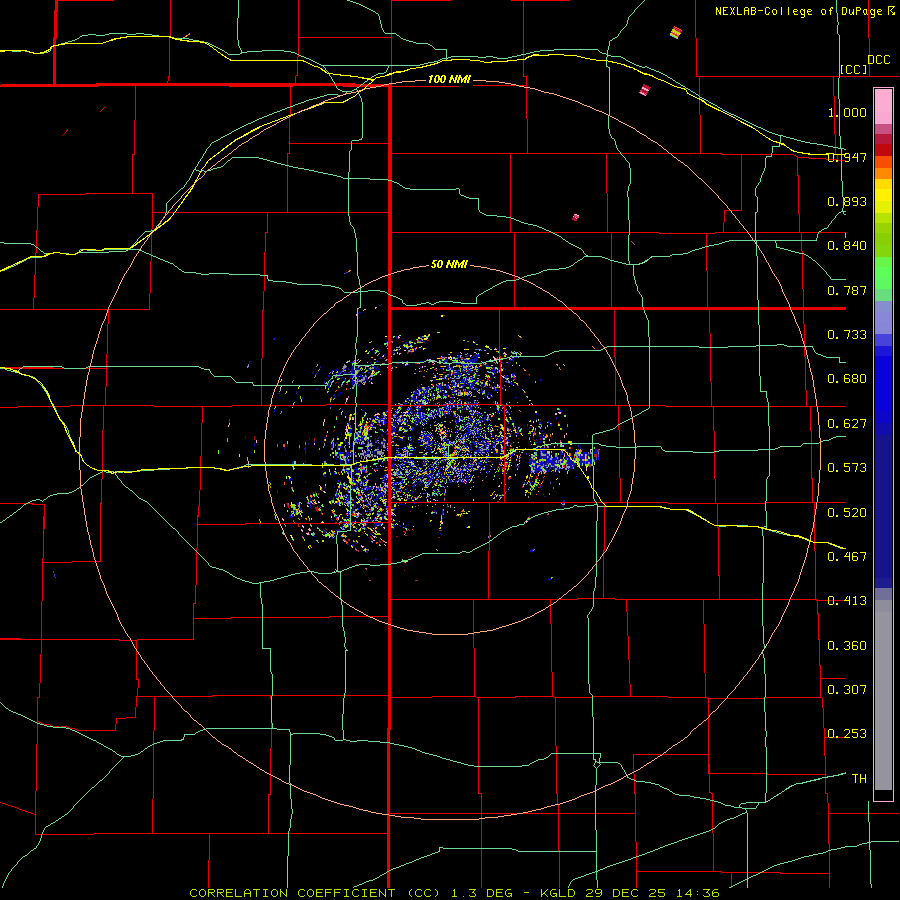Click the TH label at the scale bottom

(859, 778)
